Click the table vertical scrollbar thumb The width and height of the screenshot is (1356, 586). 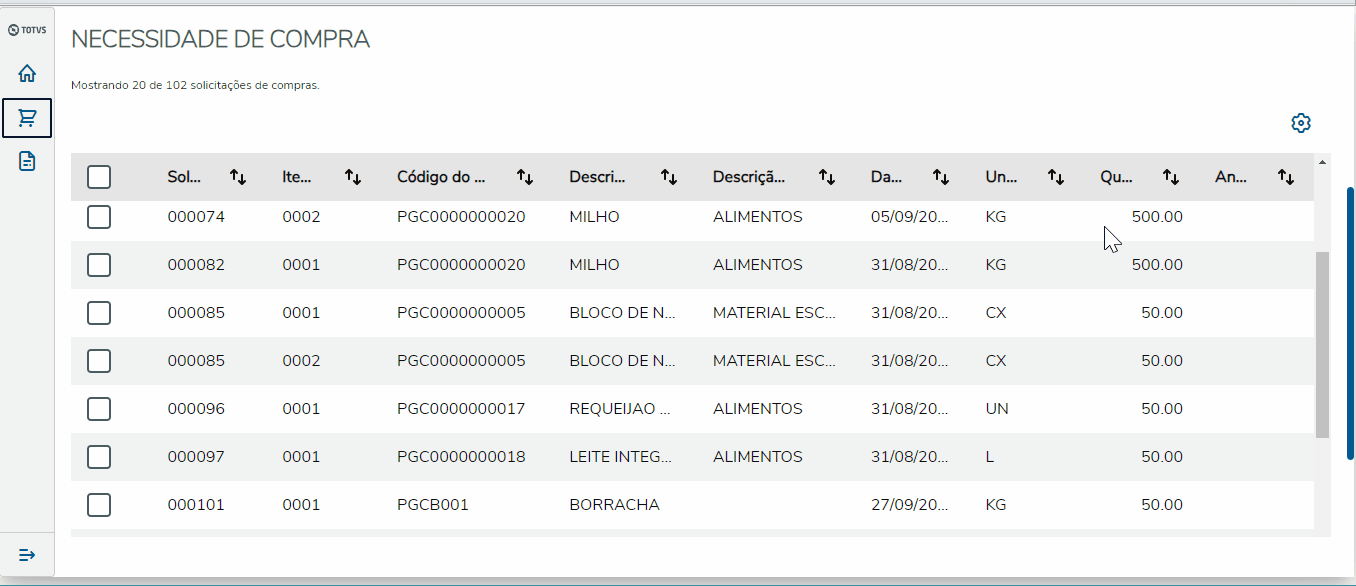[1322, 343]
